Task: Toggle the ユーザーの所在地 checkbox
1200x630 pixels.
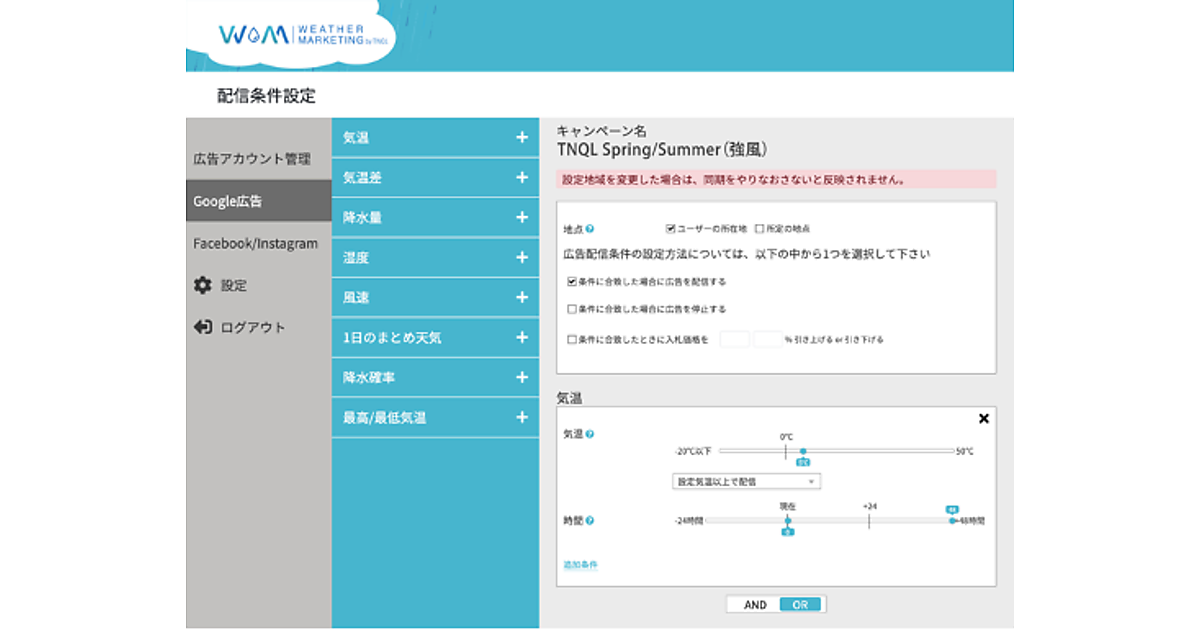Action: tap(671, 229)
